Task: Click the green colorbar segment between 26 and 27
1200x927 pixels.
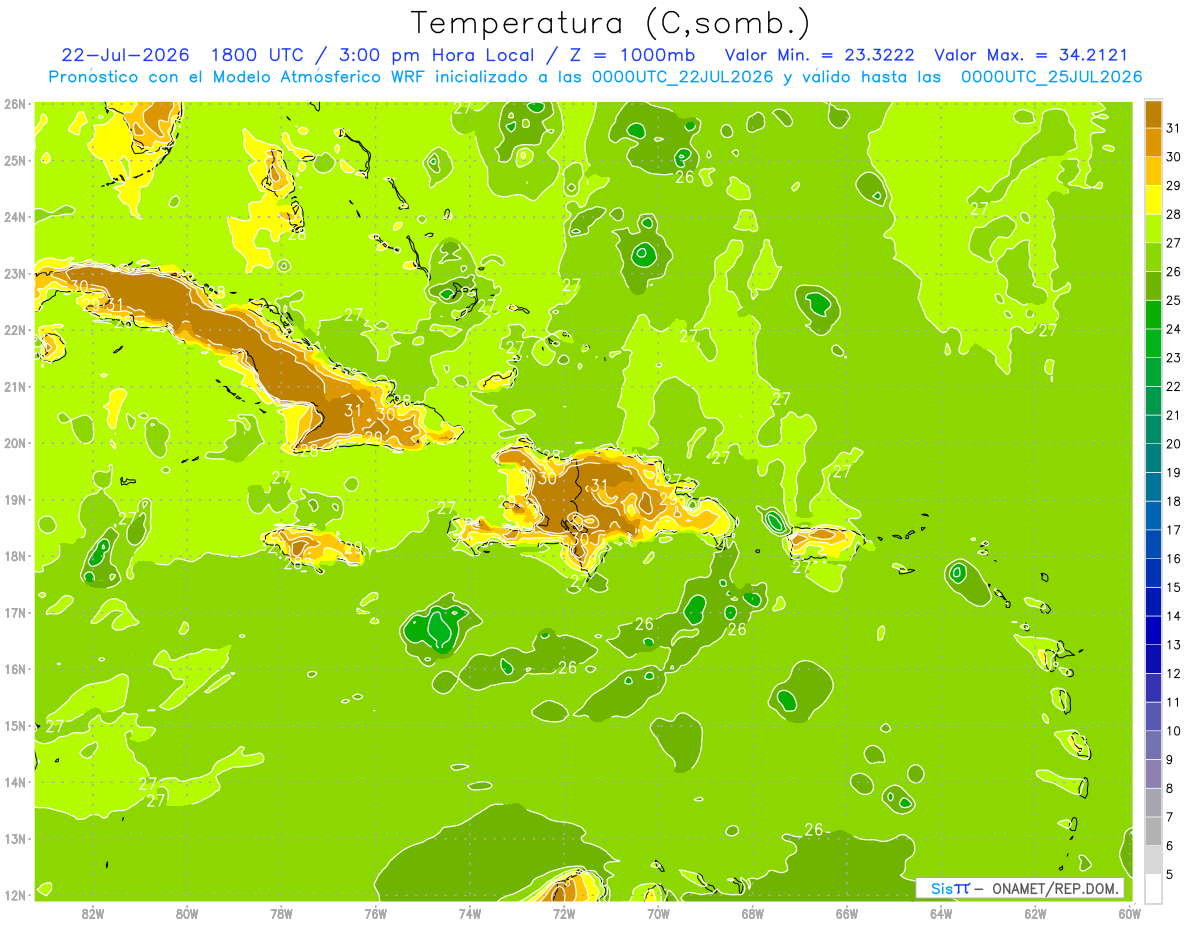Action: [1154, 257]
